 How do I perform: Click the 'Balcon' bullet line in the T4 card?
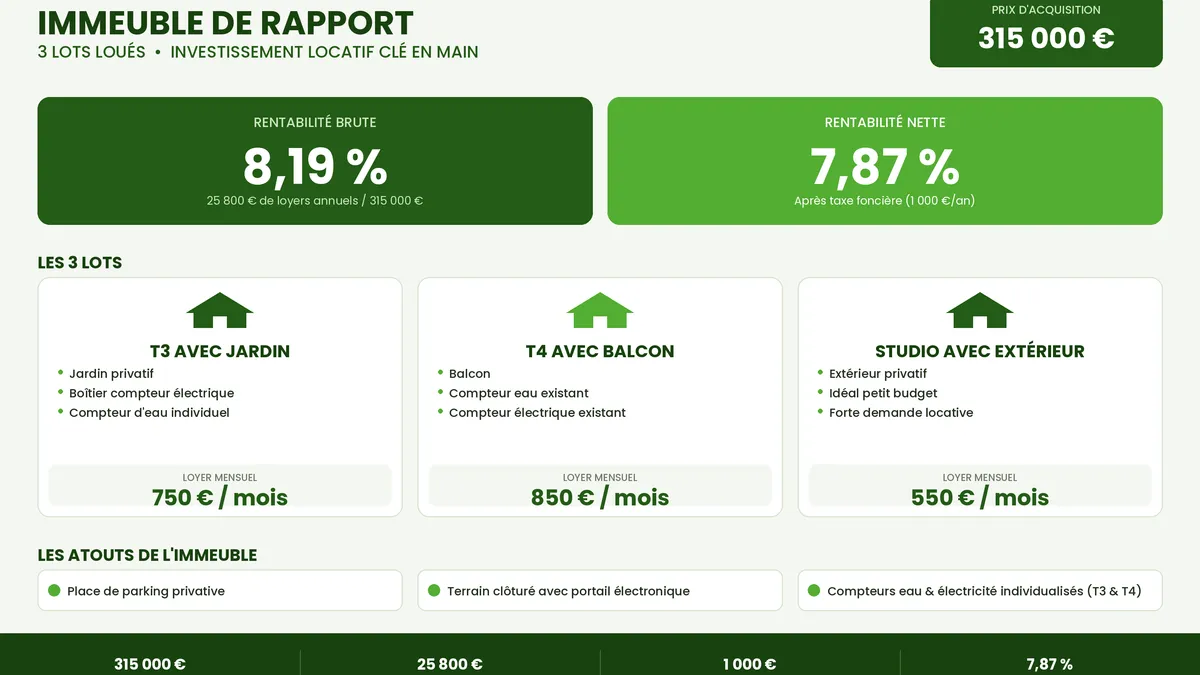pos(470,374)
